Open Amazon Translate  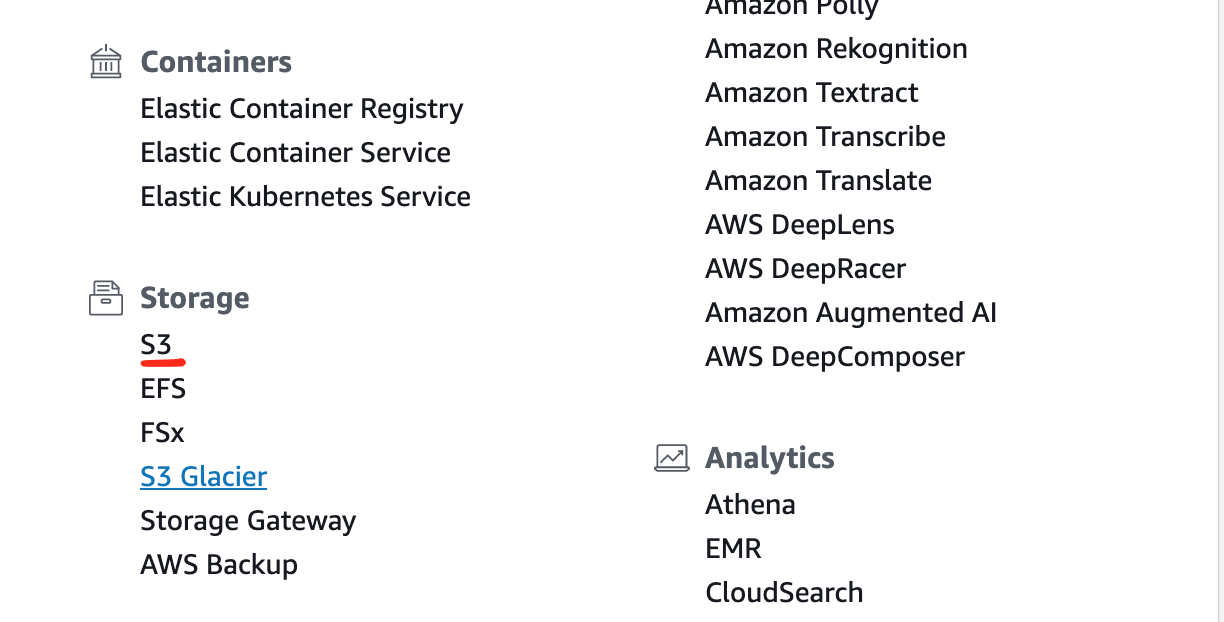pyautogui.click(x=819, y=181)
